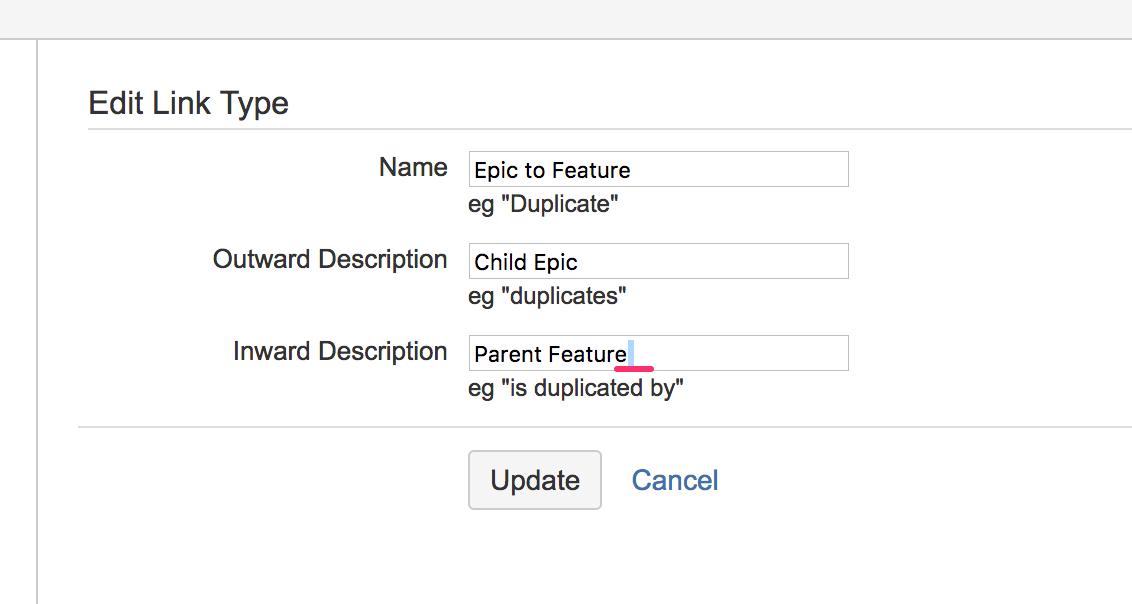1132x604 pixels.
Task: Click the Cancel link
Action: tap(675, 480)
